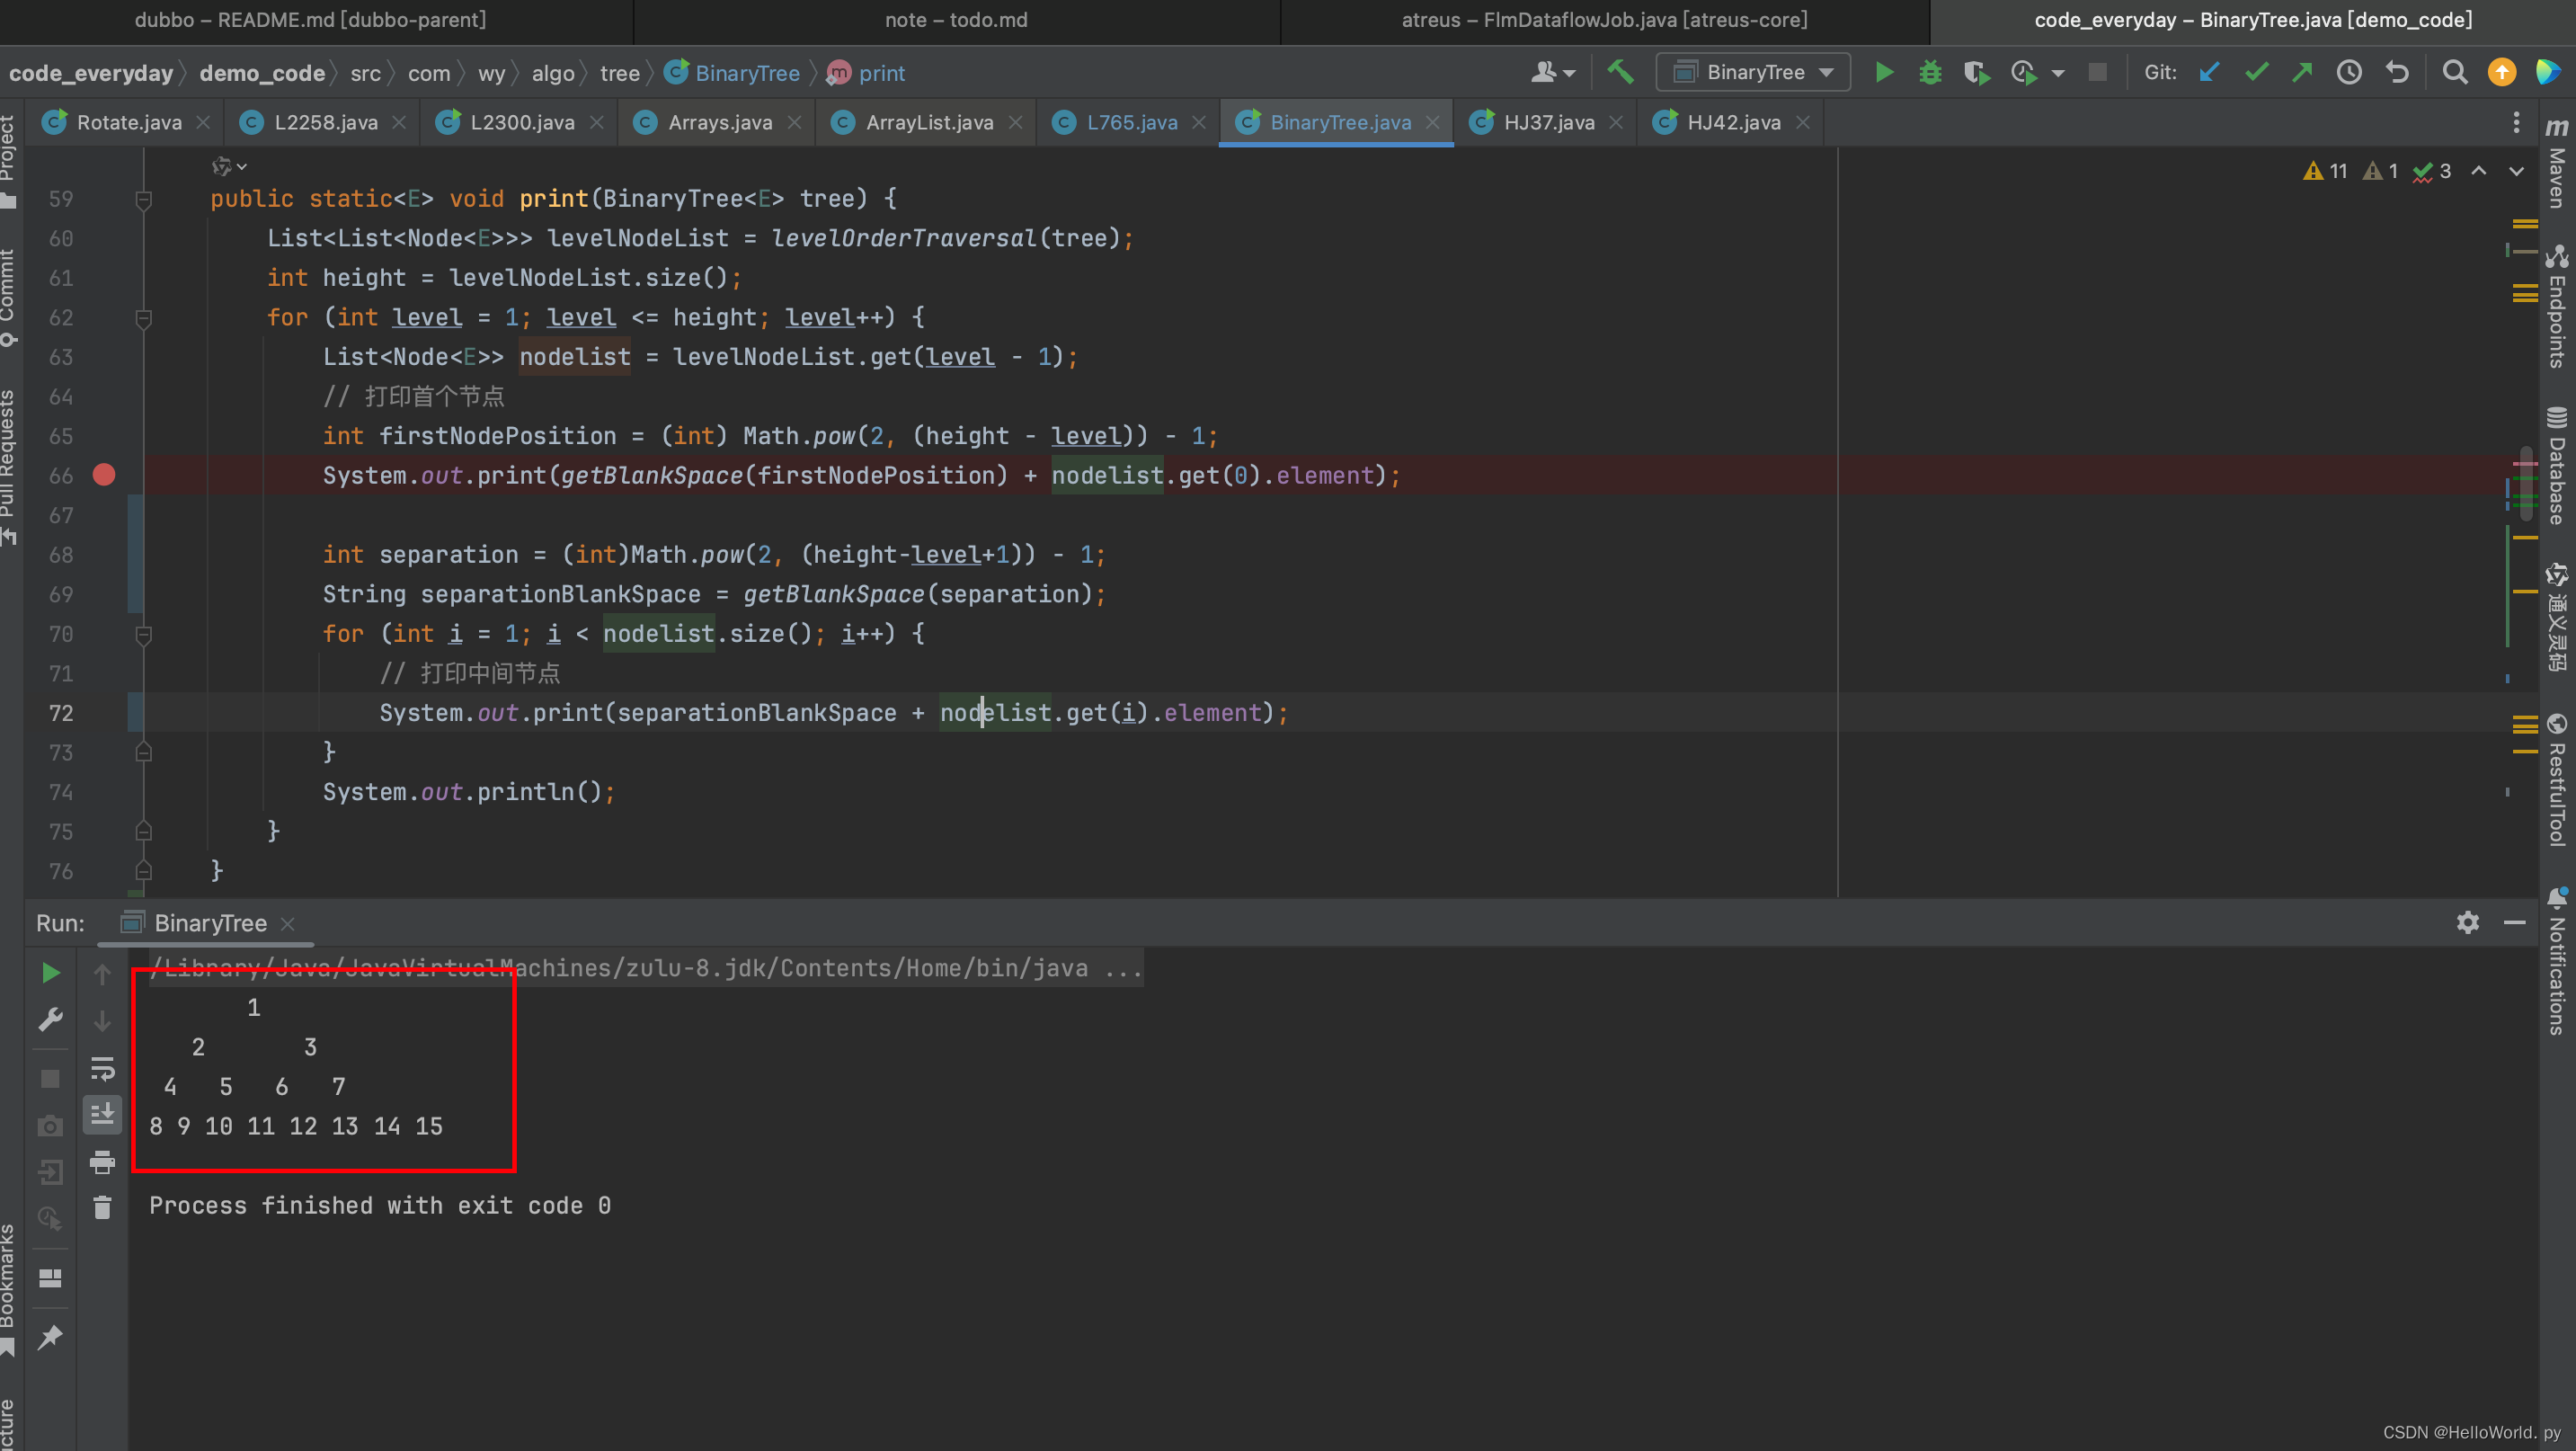
Task: Run with coverage icon in toolbar
Action: pyautogui.click(x=1976, y=72)
